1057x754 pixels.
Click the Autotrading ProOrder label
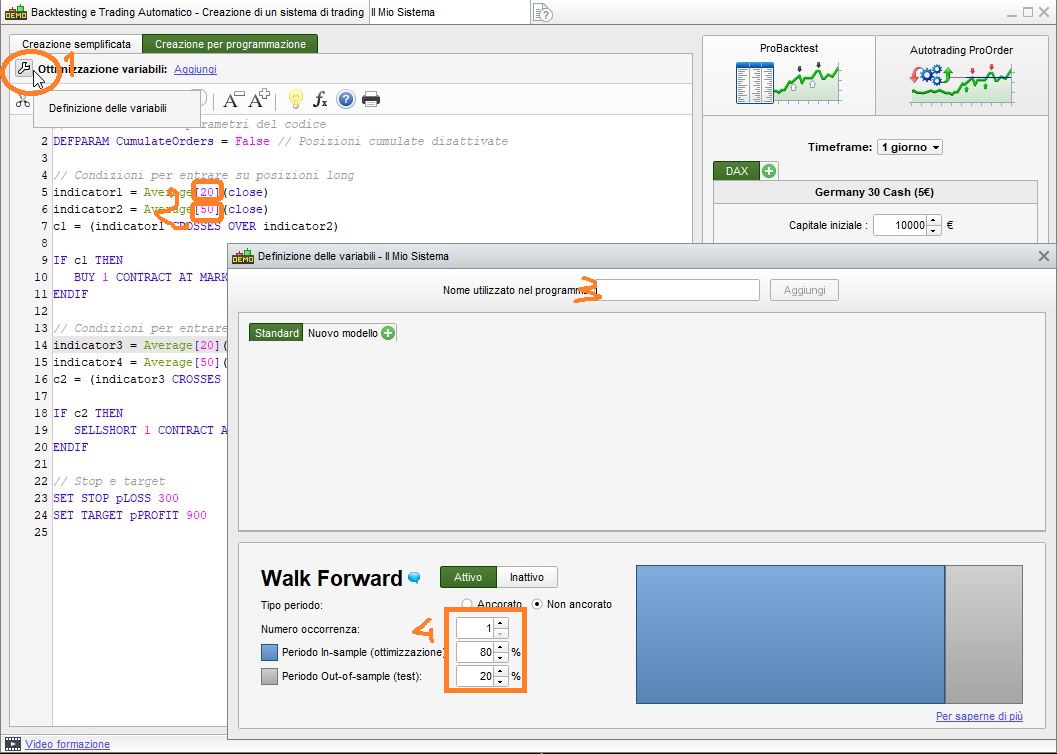coord(961,50)
